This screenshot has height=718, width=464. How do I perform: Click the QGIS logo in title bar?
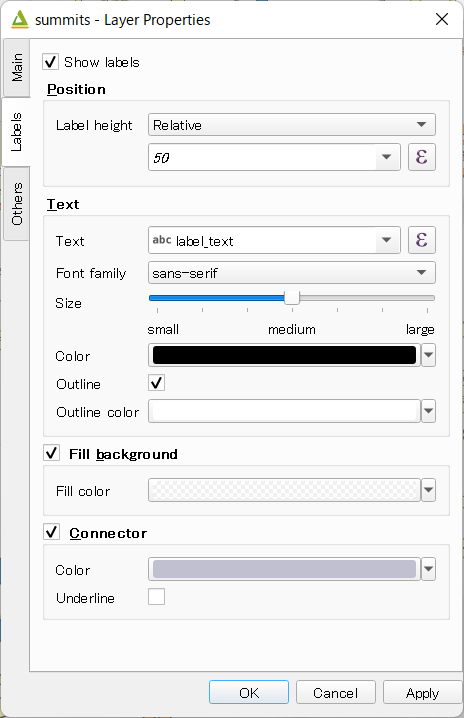(x=20, y=19)
